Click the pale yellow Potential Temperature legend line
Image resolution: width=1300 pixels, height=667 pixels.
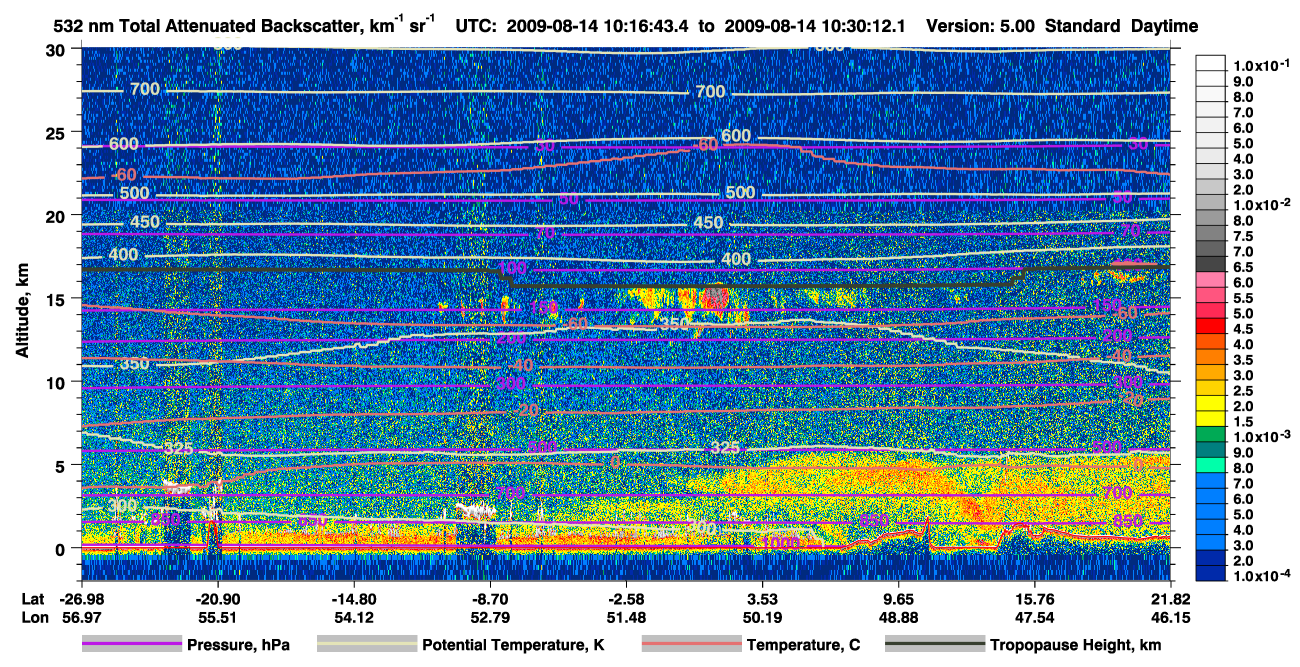[x=366, y=645]
